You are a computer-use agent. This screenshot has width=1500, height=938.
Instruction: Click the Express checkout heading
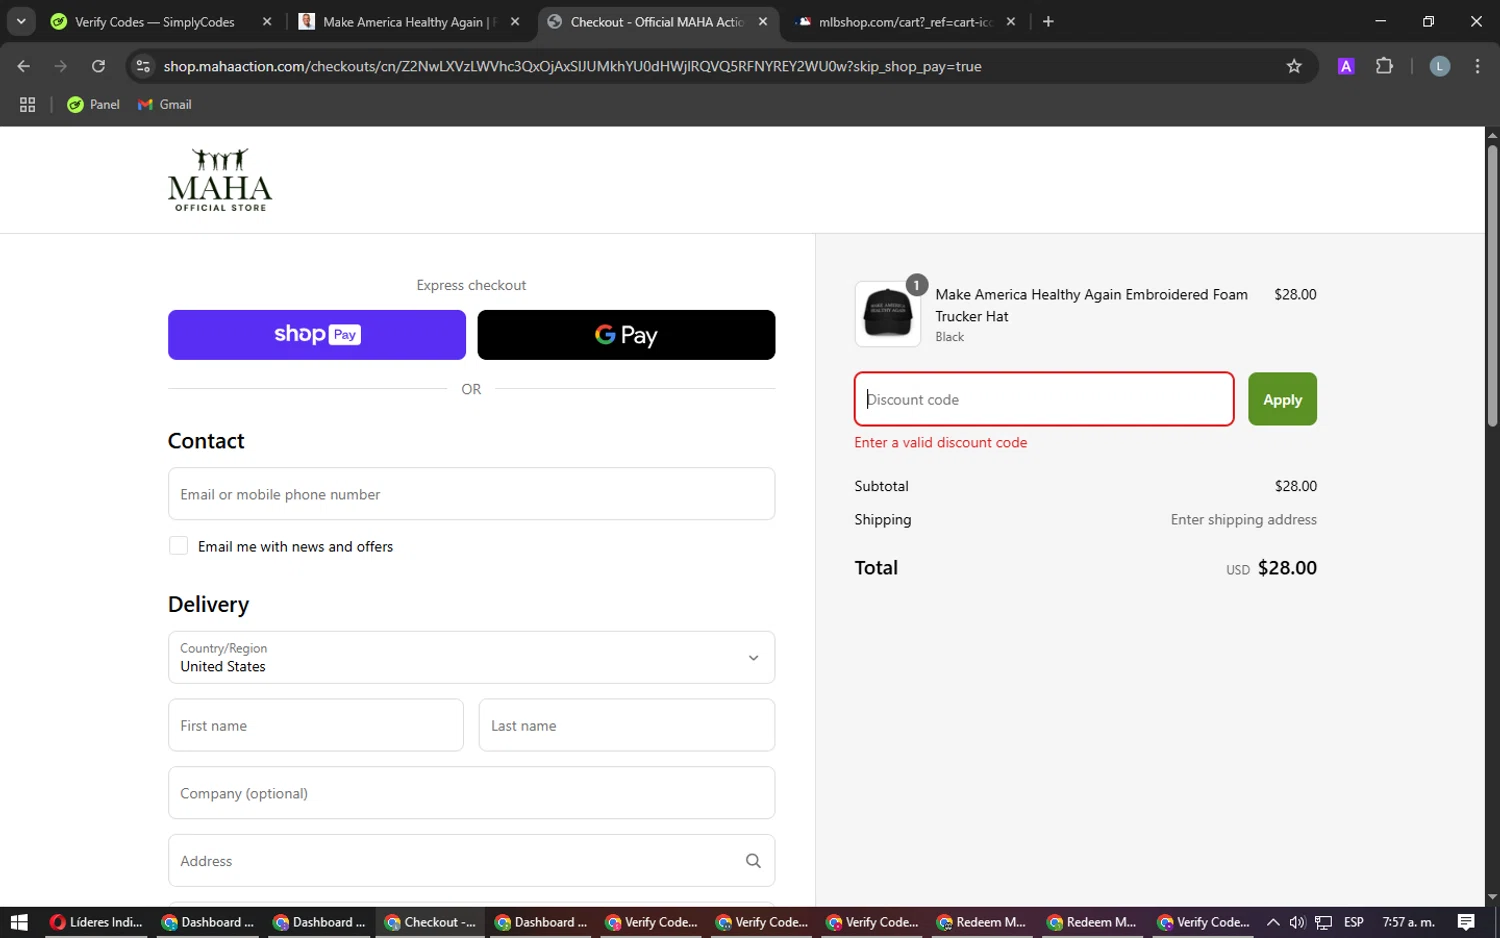pos(471,285)
